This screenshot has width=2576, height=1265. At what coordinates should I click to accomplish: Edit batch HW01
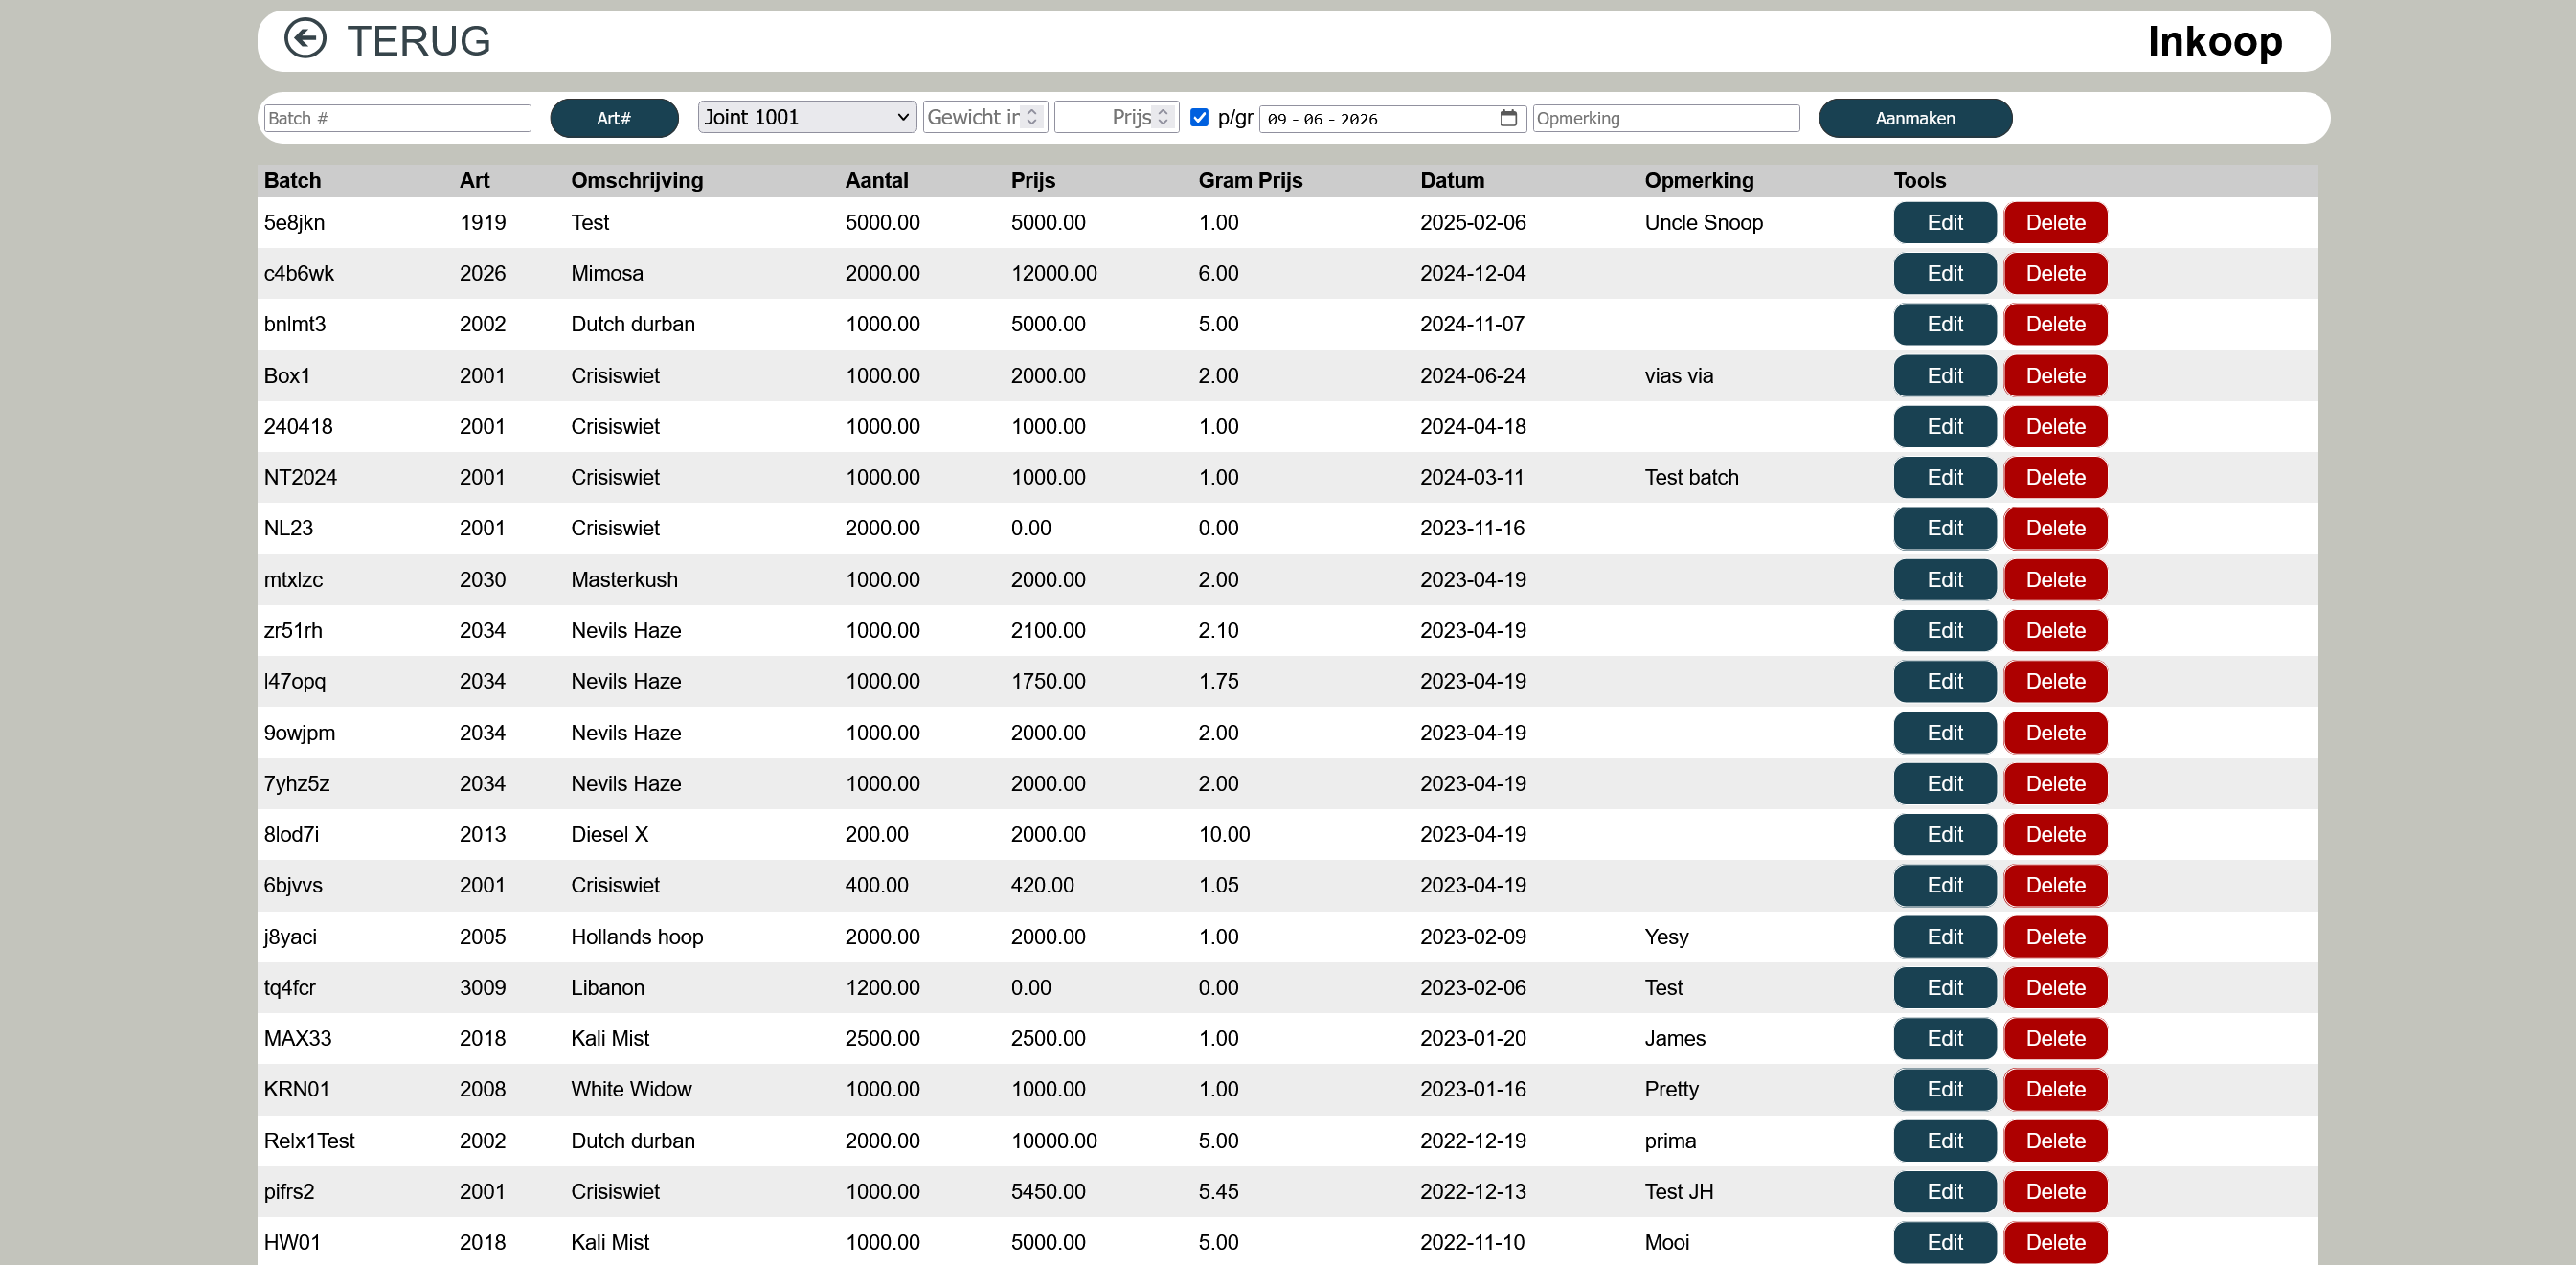pyautogui.click(x=1944, y=1242)
